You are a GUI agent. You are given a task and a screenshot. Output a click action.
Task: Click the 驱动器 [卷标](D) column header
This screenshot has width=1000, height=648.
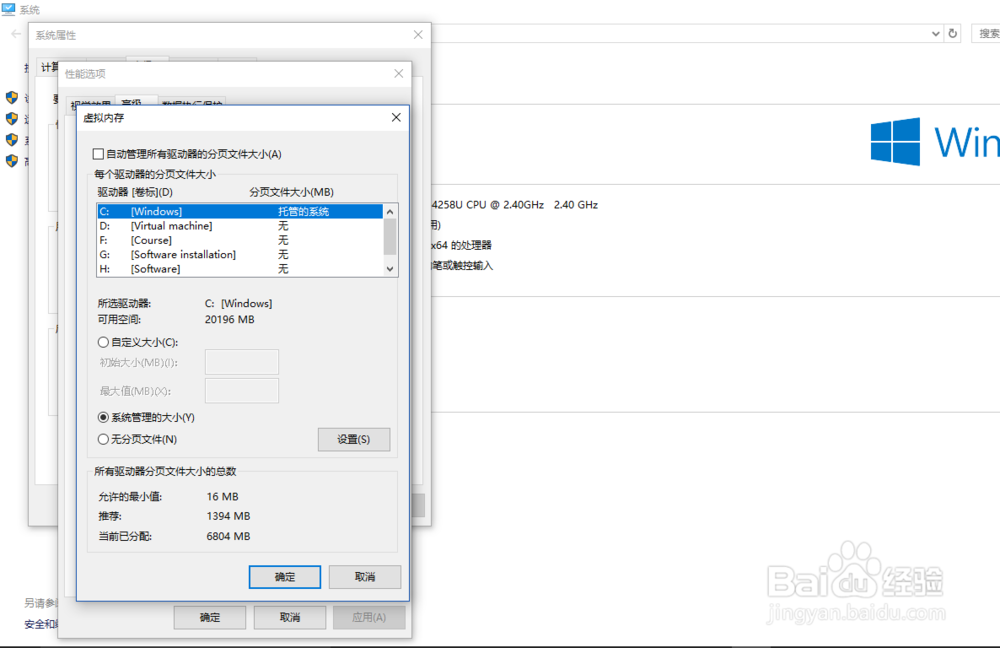click(x=135, y=192)
